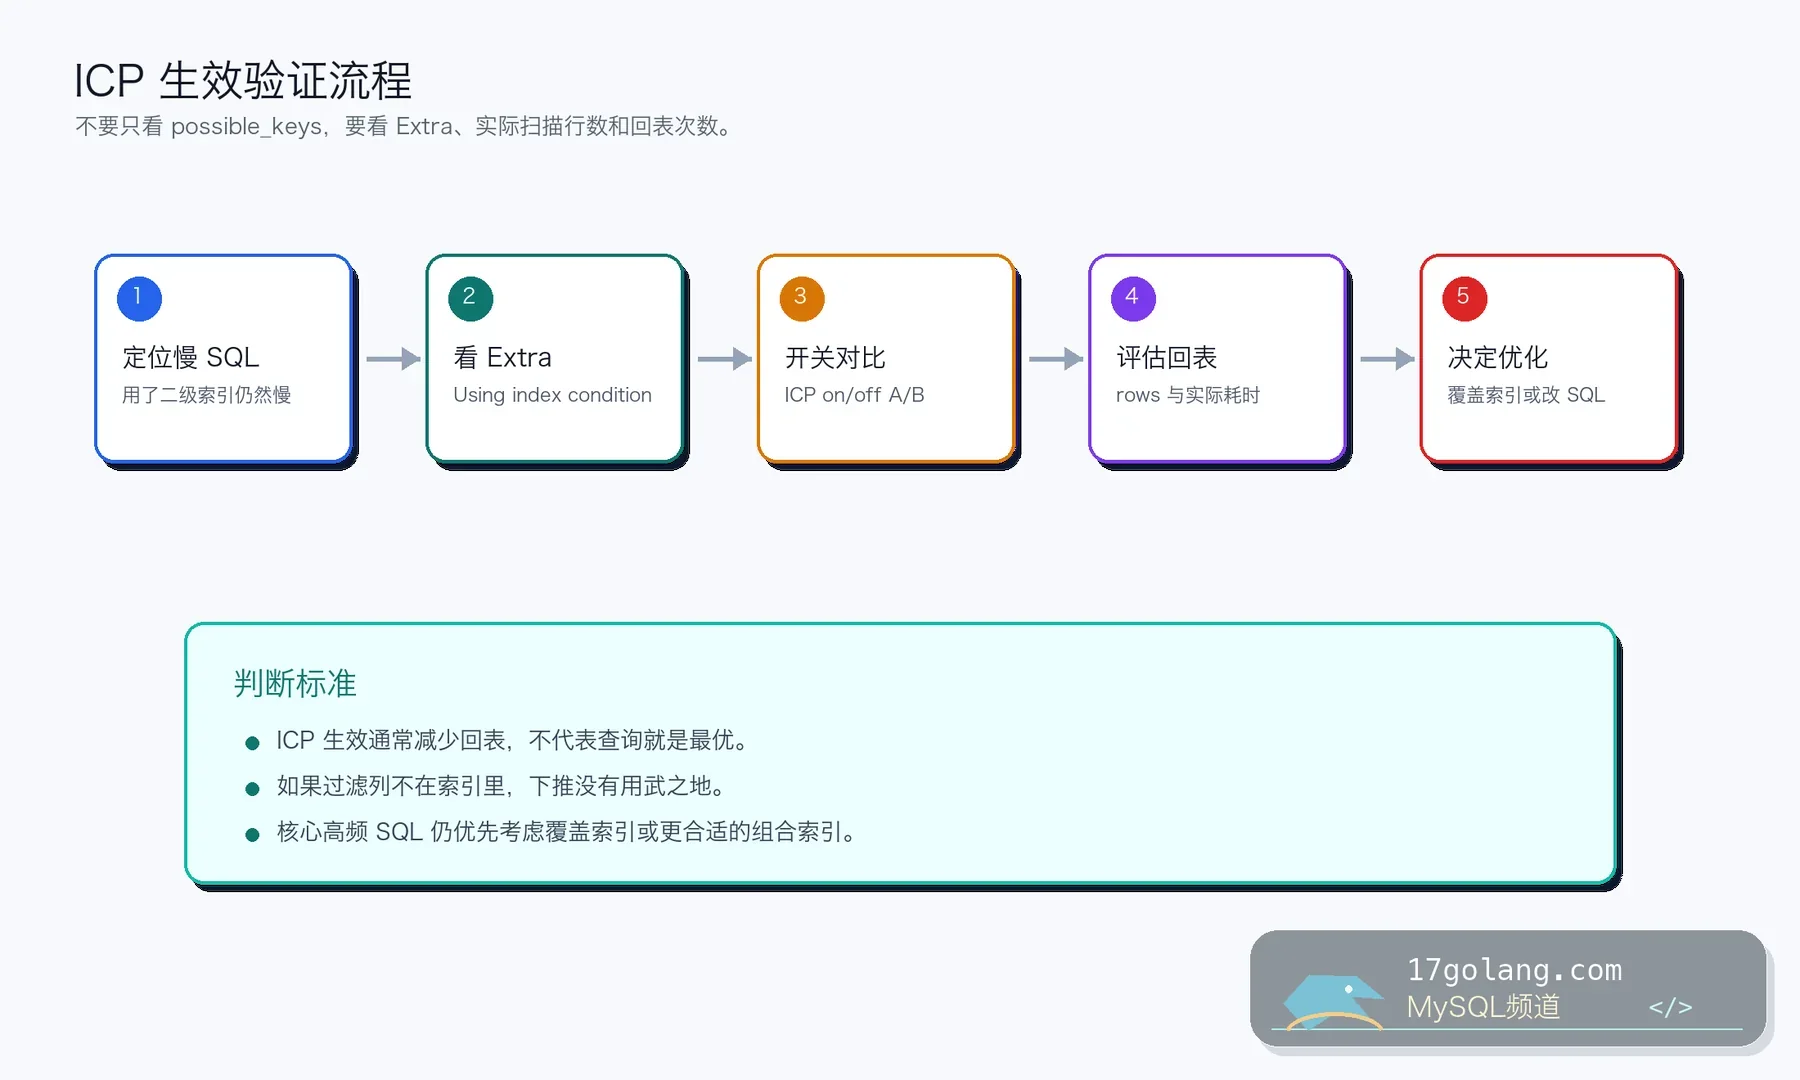Screen dimensions: 1800x1080
Task: Click the red step 5 number circle
Action: tap(1464, 298)
